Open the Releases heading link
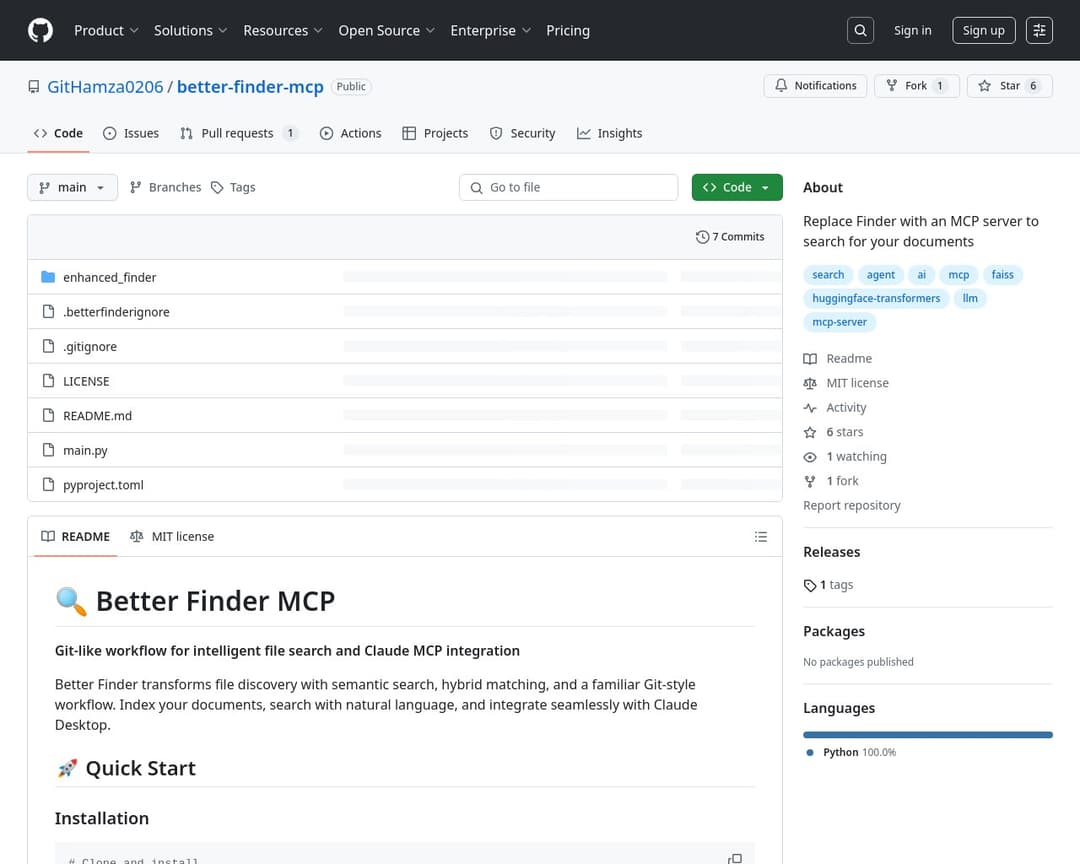Image resolution: width=1080 pixels, height=864 pixels. click(831, 552)
